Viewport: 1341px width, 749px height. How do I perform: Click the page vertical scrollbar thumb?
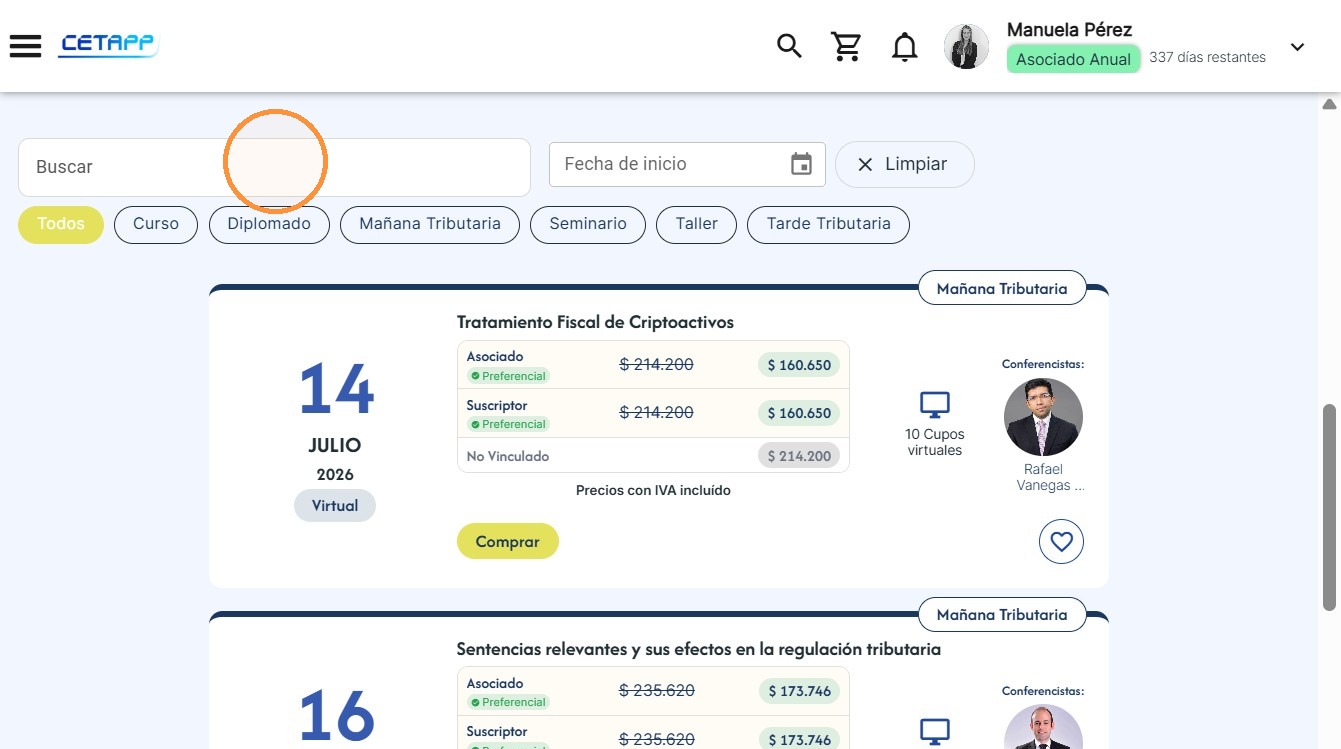1330,507
